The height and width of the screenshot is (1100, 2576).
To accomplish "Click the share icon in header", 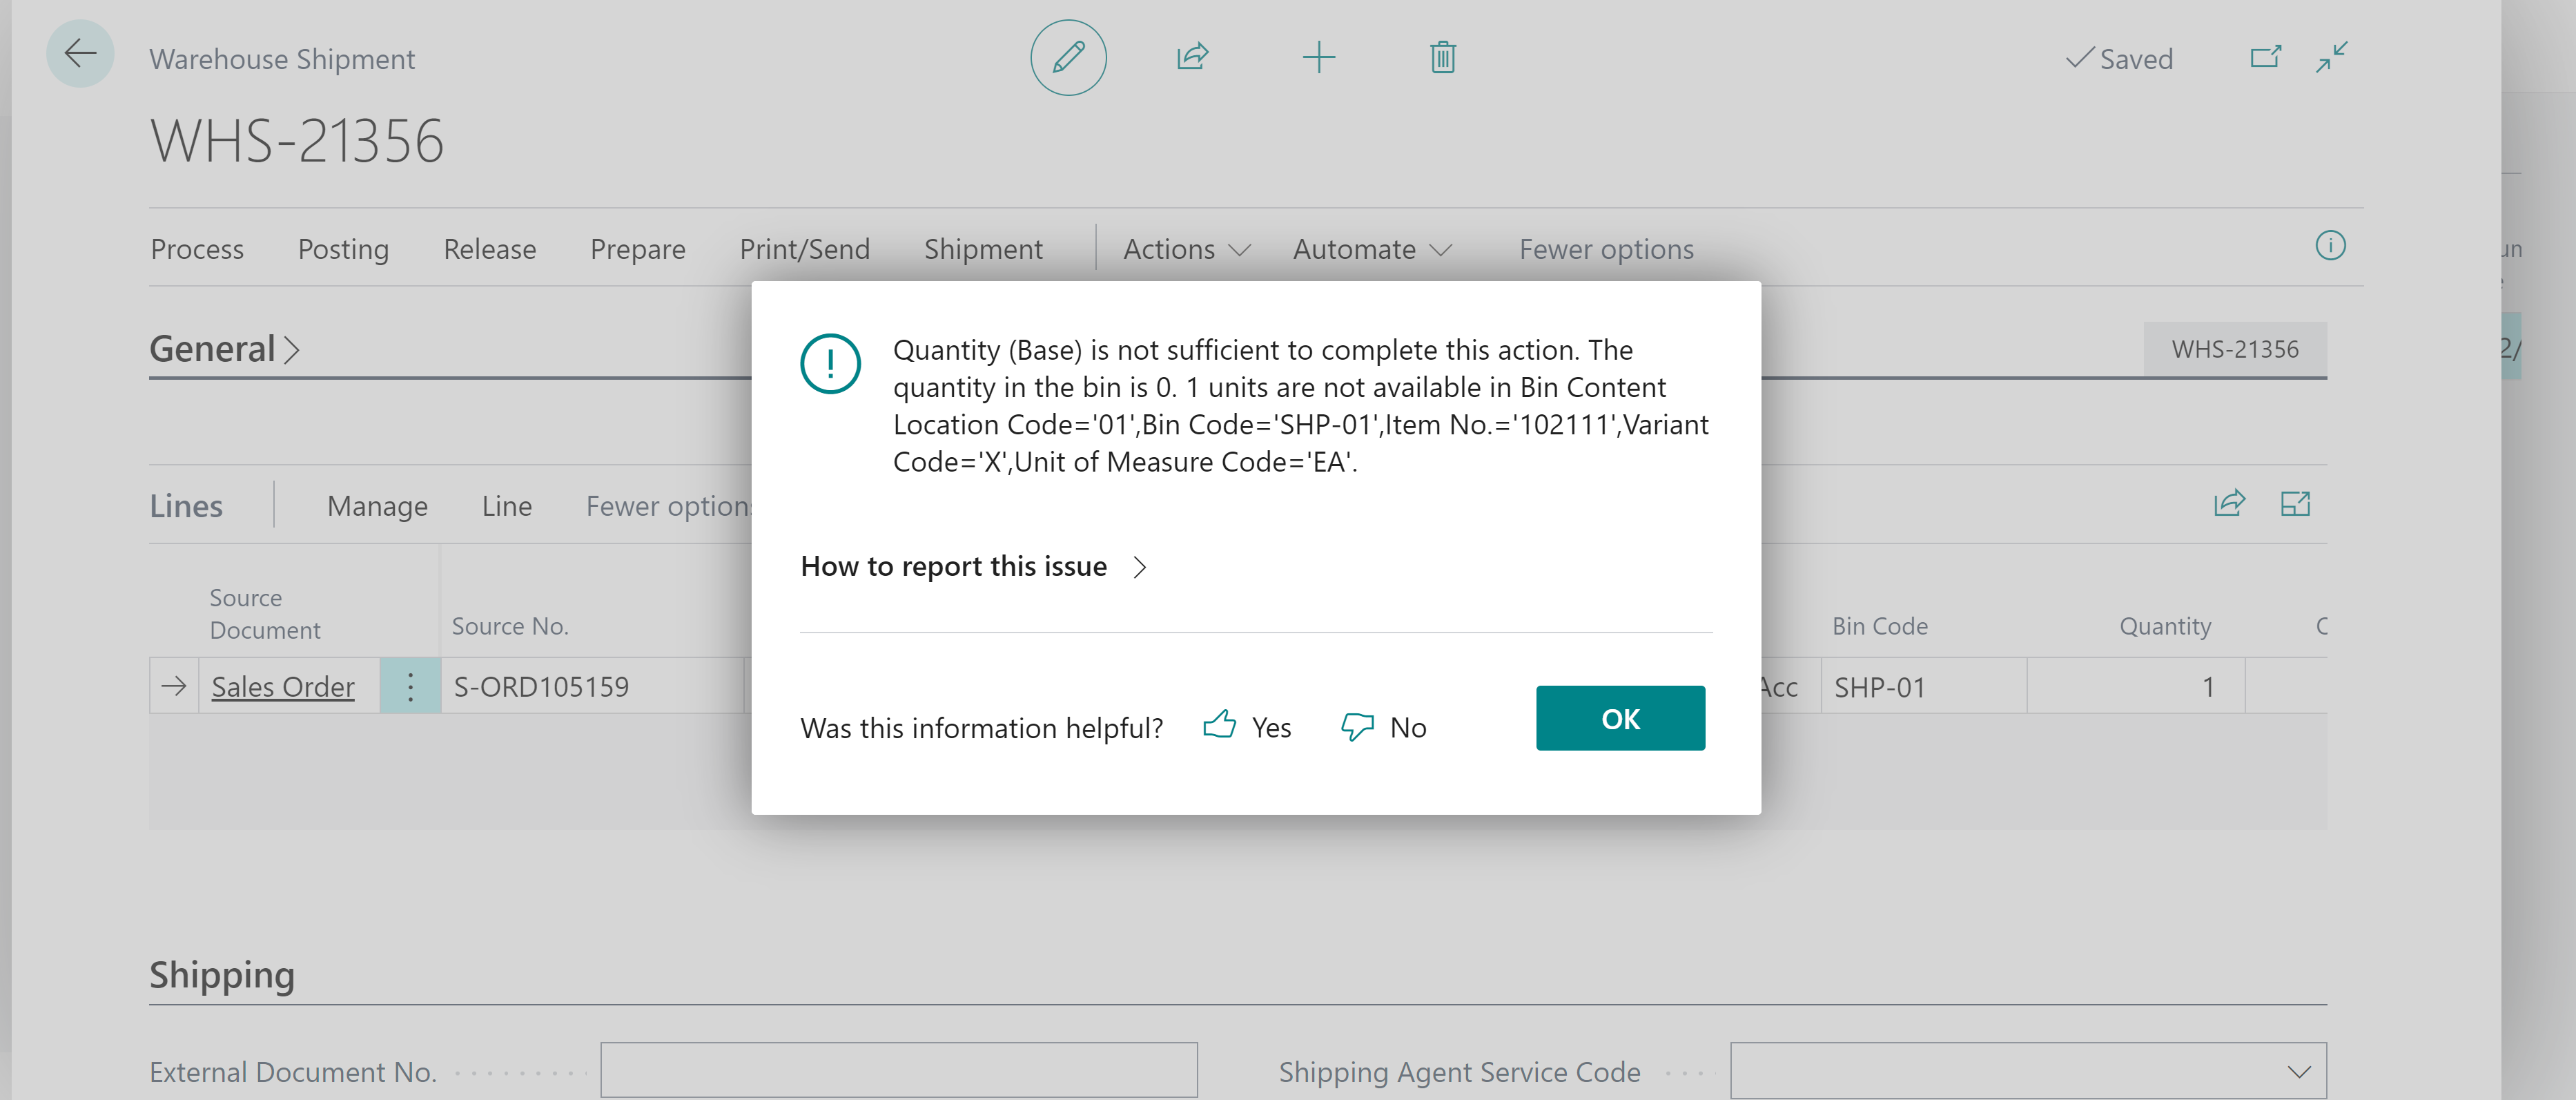I will pyautogui.click(x=1193, y=57).
